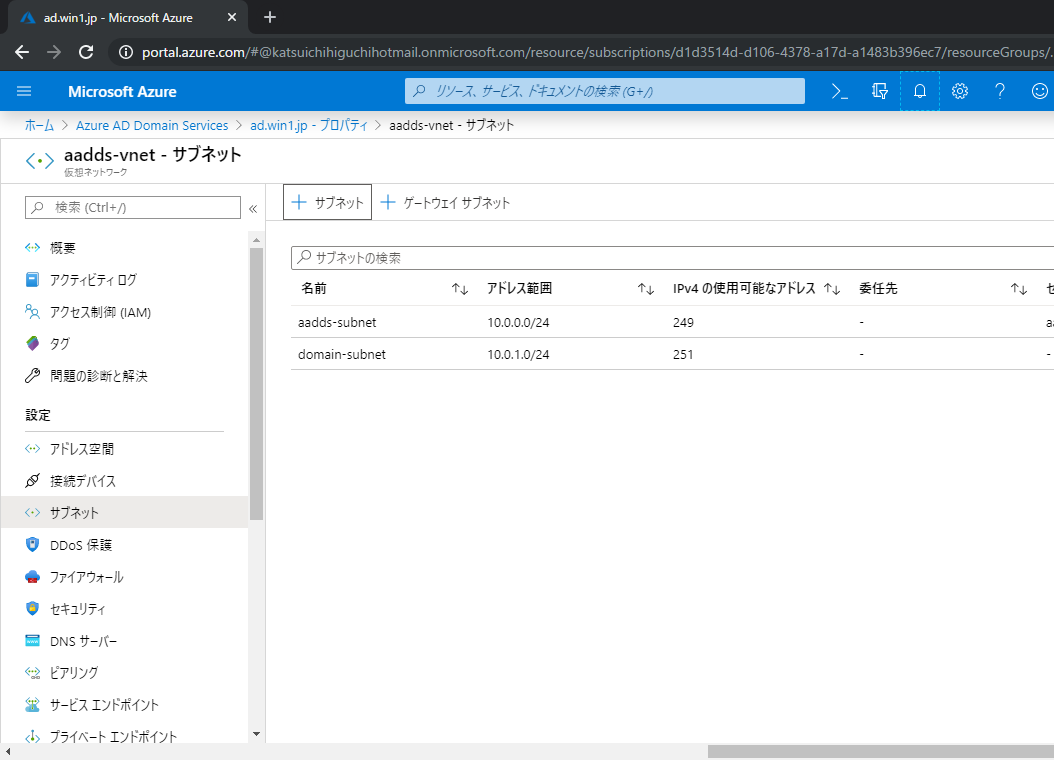Click the side menu scrollbar up arrow
The width and height of the screenshot is (1054, 760).
click(256, 240)
